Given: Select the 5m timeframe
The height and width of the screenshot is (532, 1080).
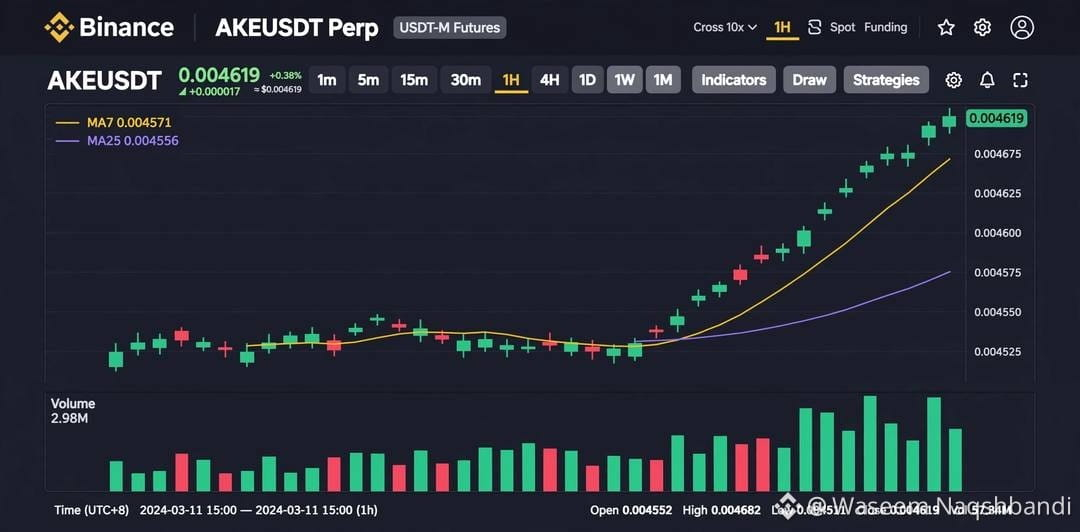Looking at the screenshot, I should point(368,80).
